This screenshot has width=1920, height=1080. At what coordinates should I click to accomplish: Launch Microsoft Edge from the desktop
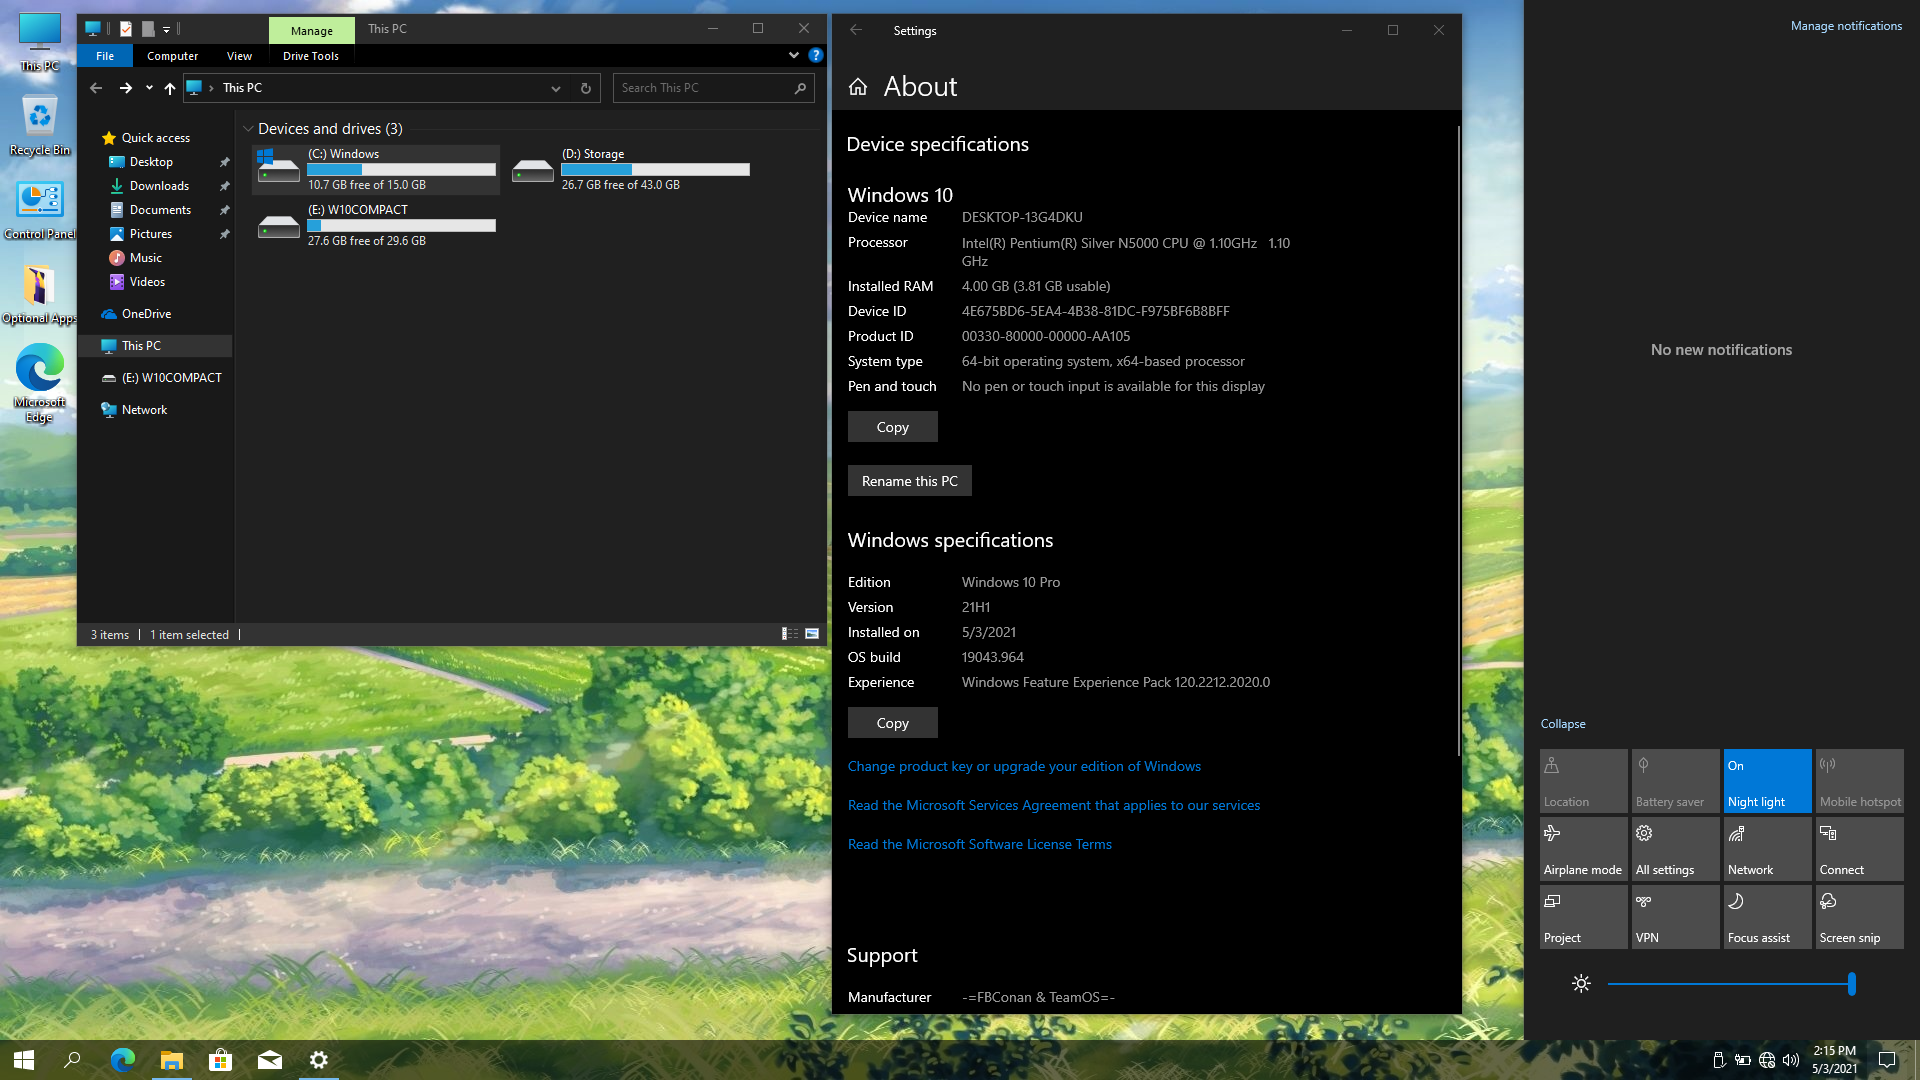tap(39, 383)
